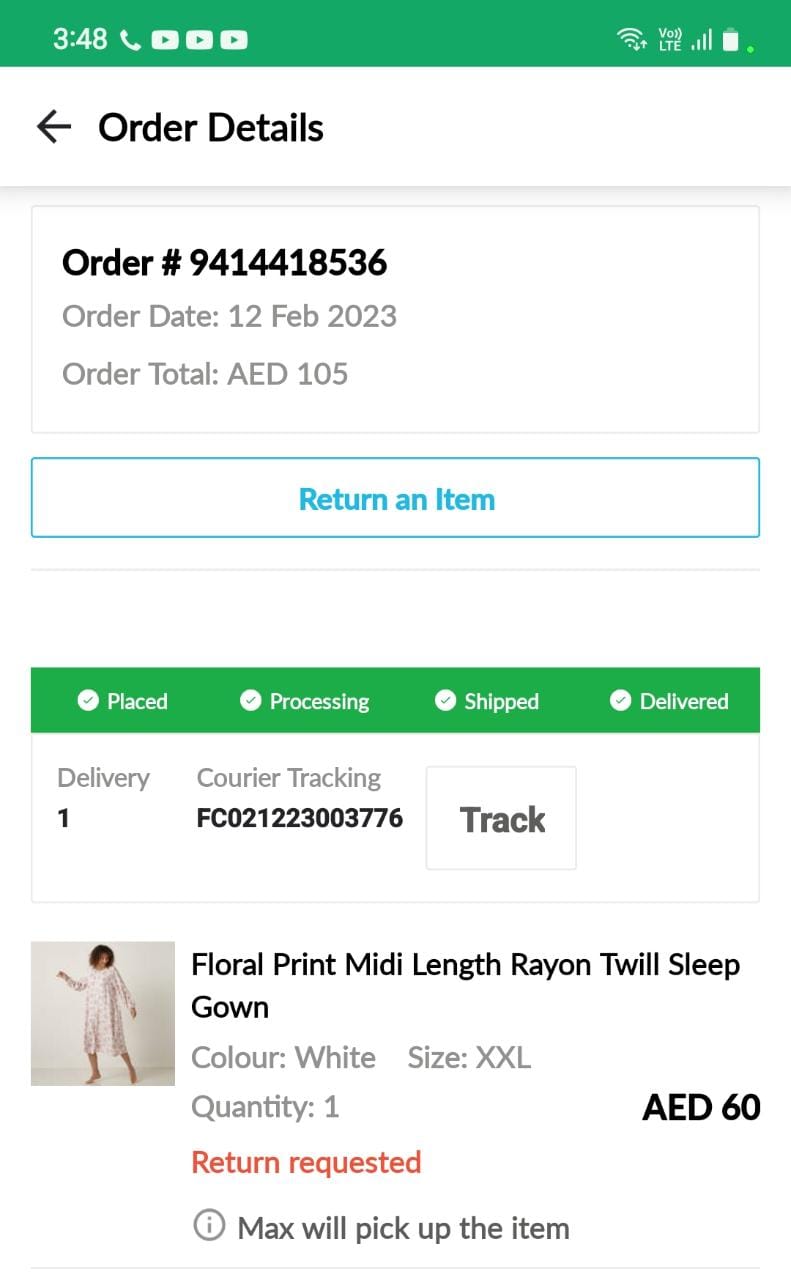Screen dimensions: 791x1280
Task: Open Floral Print Midi Length product title
Action: (465, 985)
